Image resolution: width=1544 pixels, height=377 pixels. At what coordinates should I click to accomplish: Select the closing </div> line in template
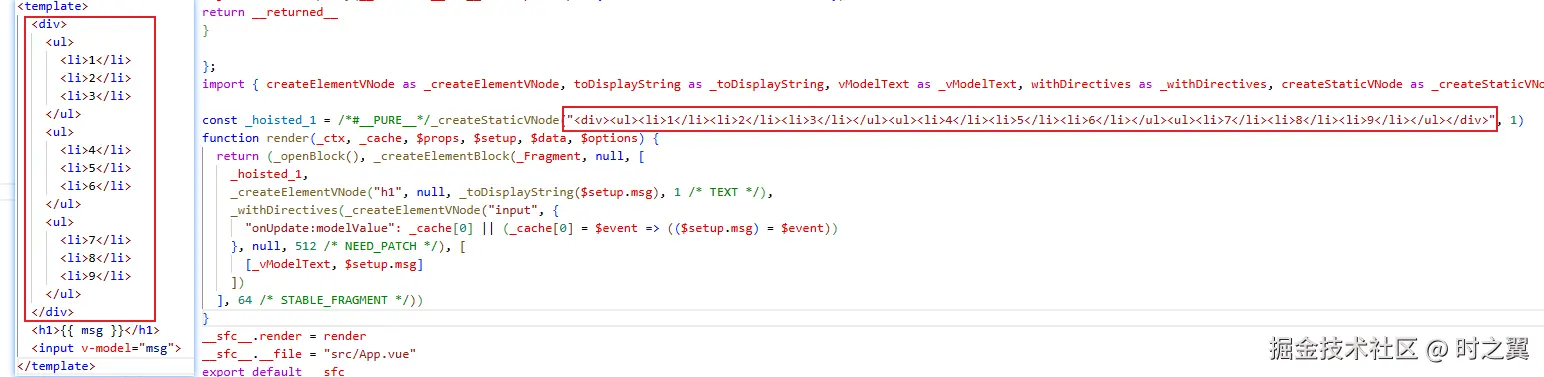coord(53,312)
